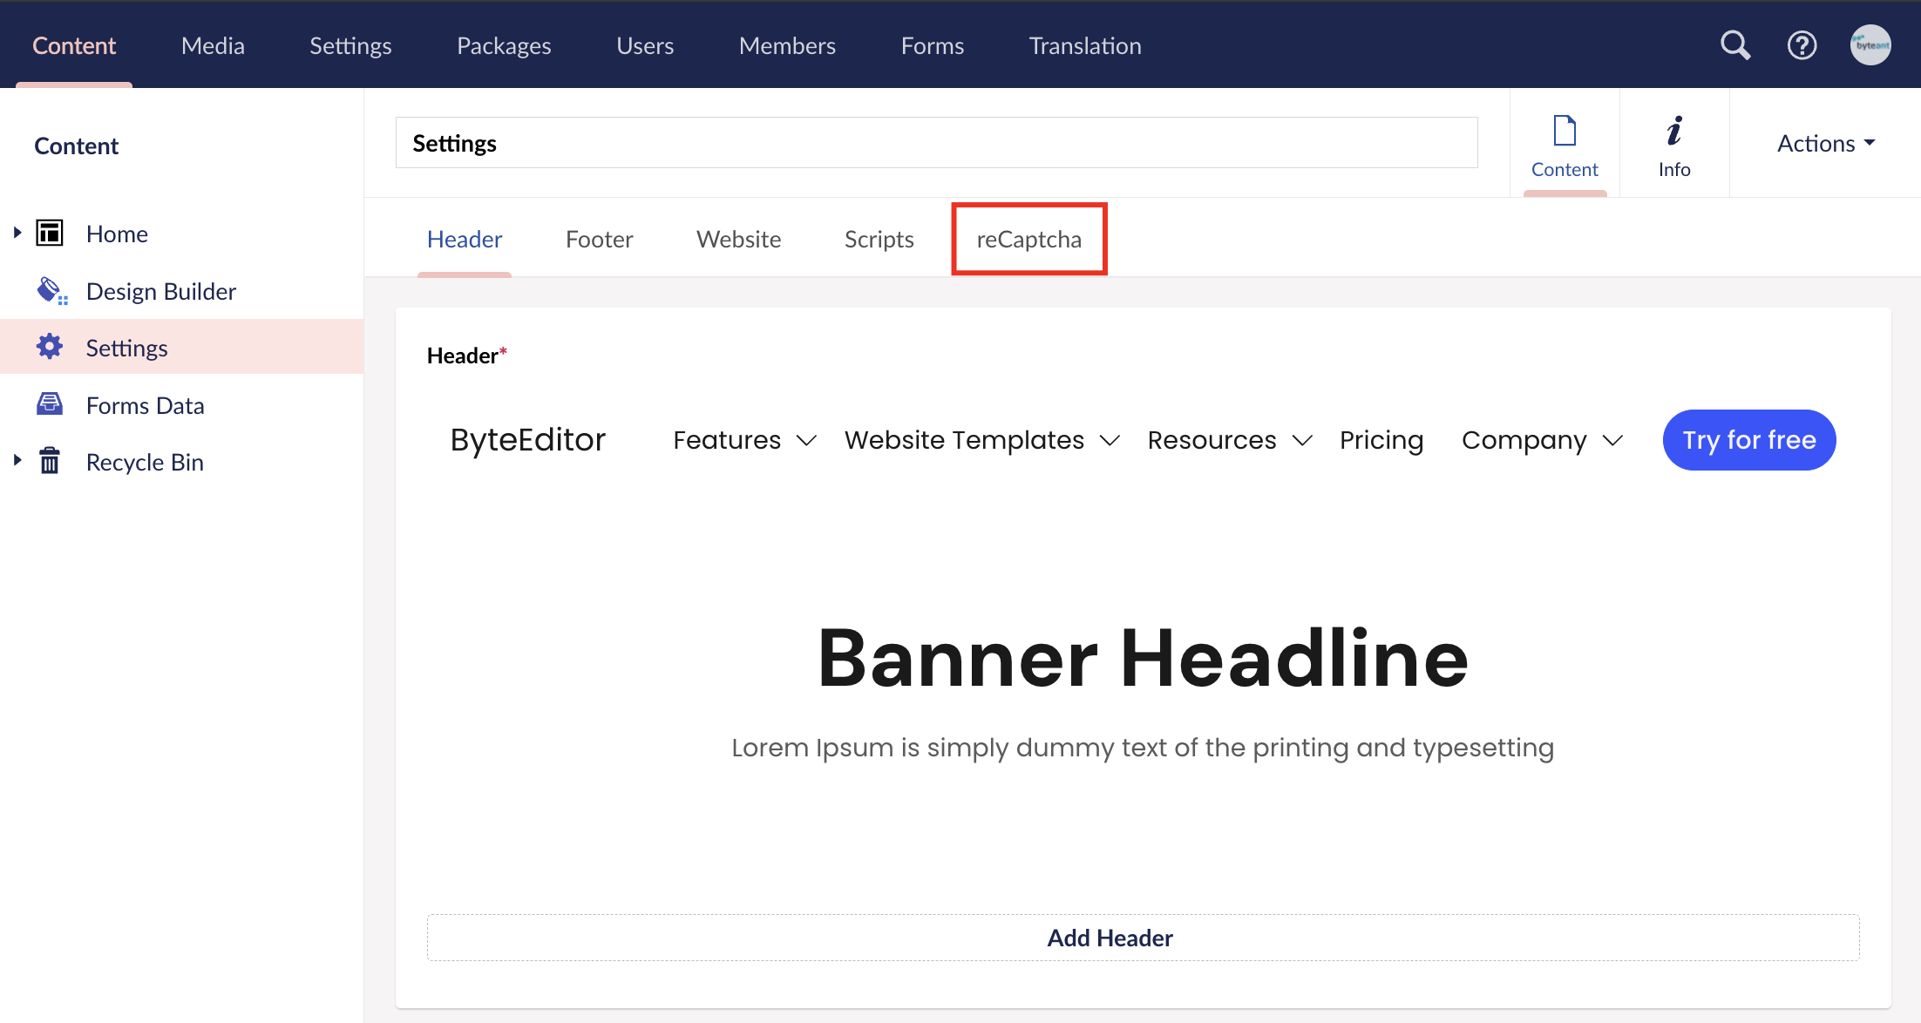1921x1023 pixels.
Task: Open the Actions dropdown menu
Action: (1825, 143)
